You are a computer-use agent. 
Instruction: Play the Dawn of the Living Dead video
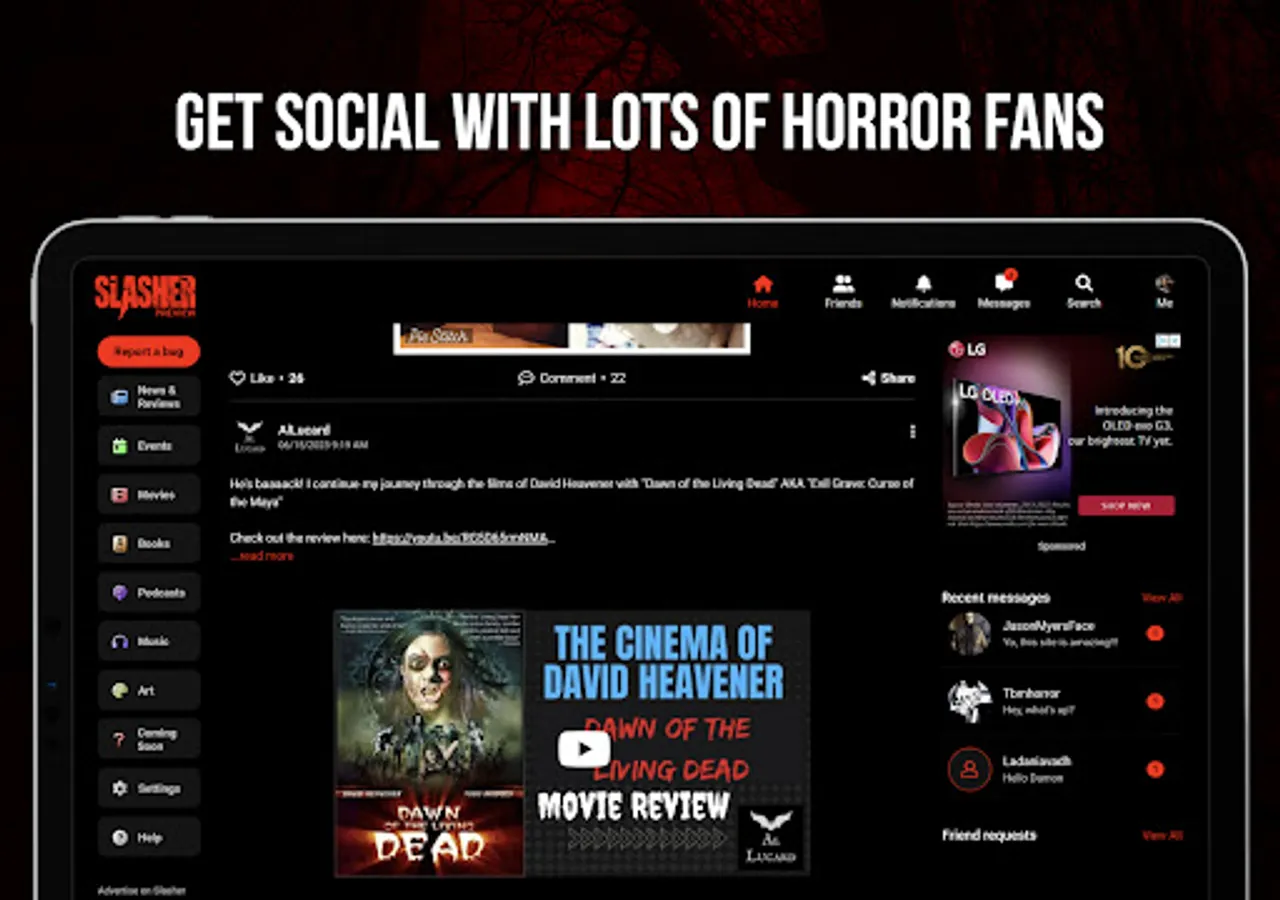(x=584, y=749)
